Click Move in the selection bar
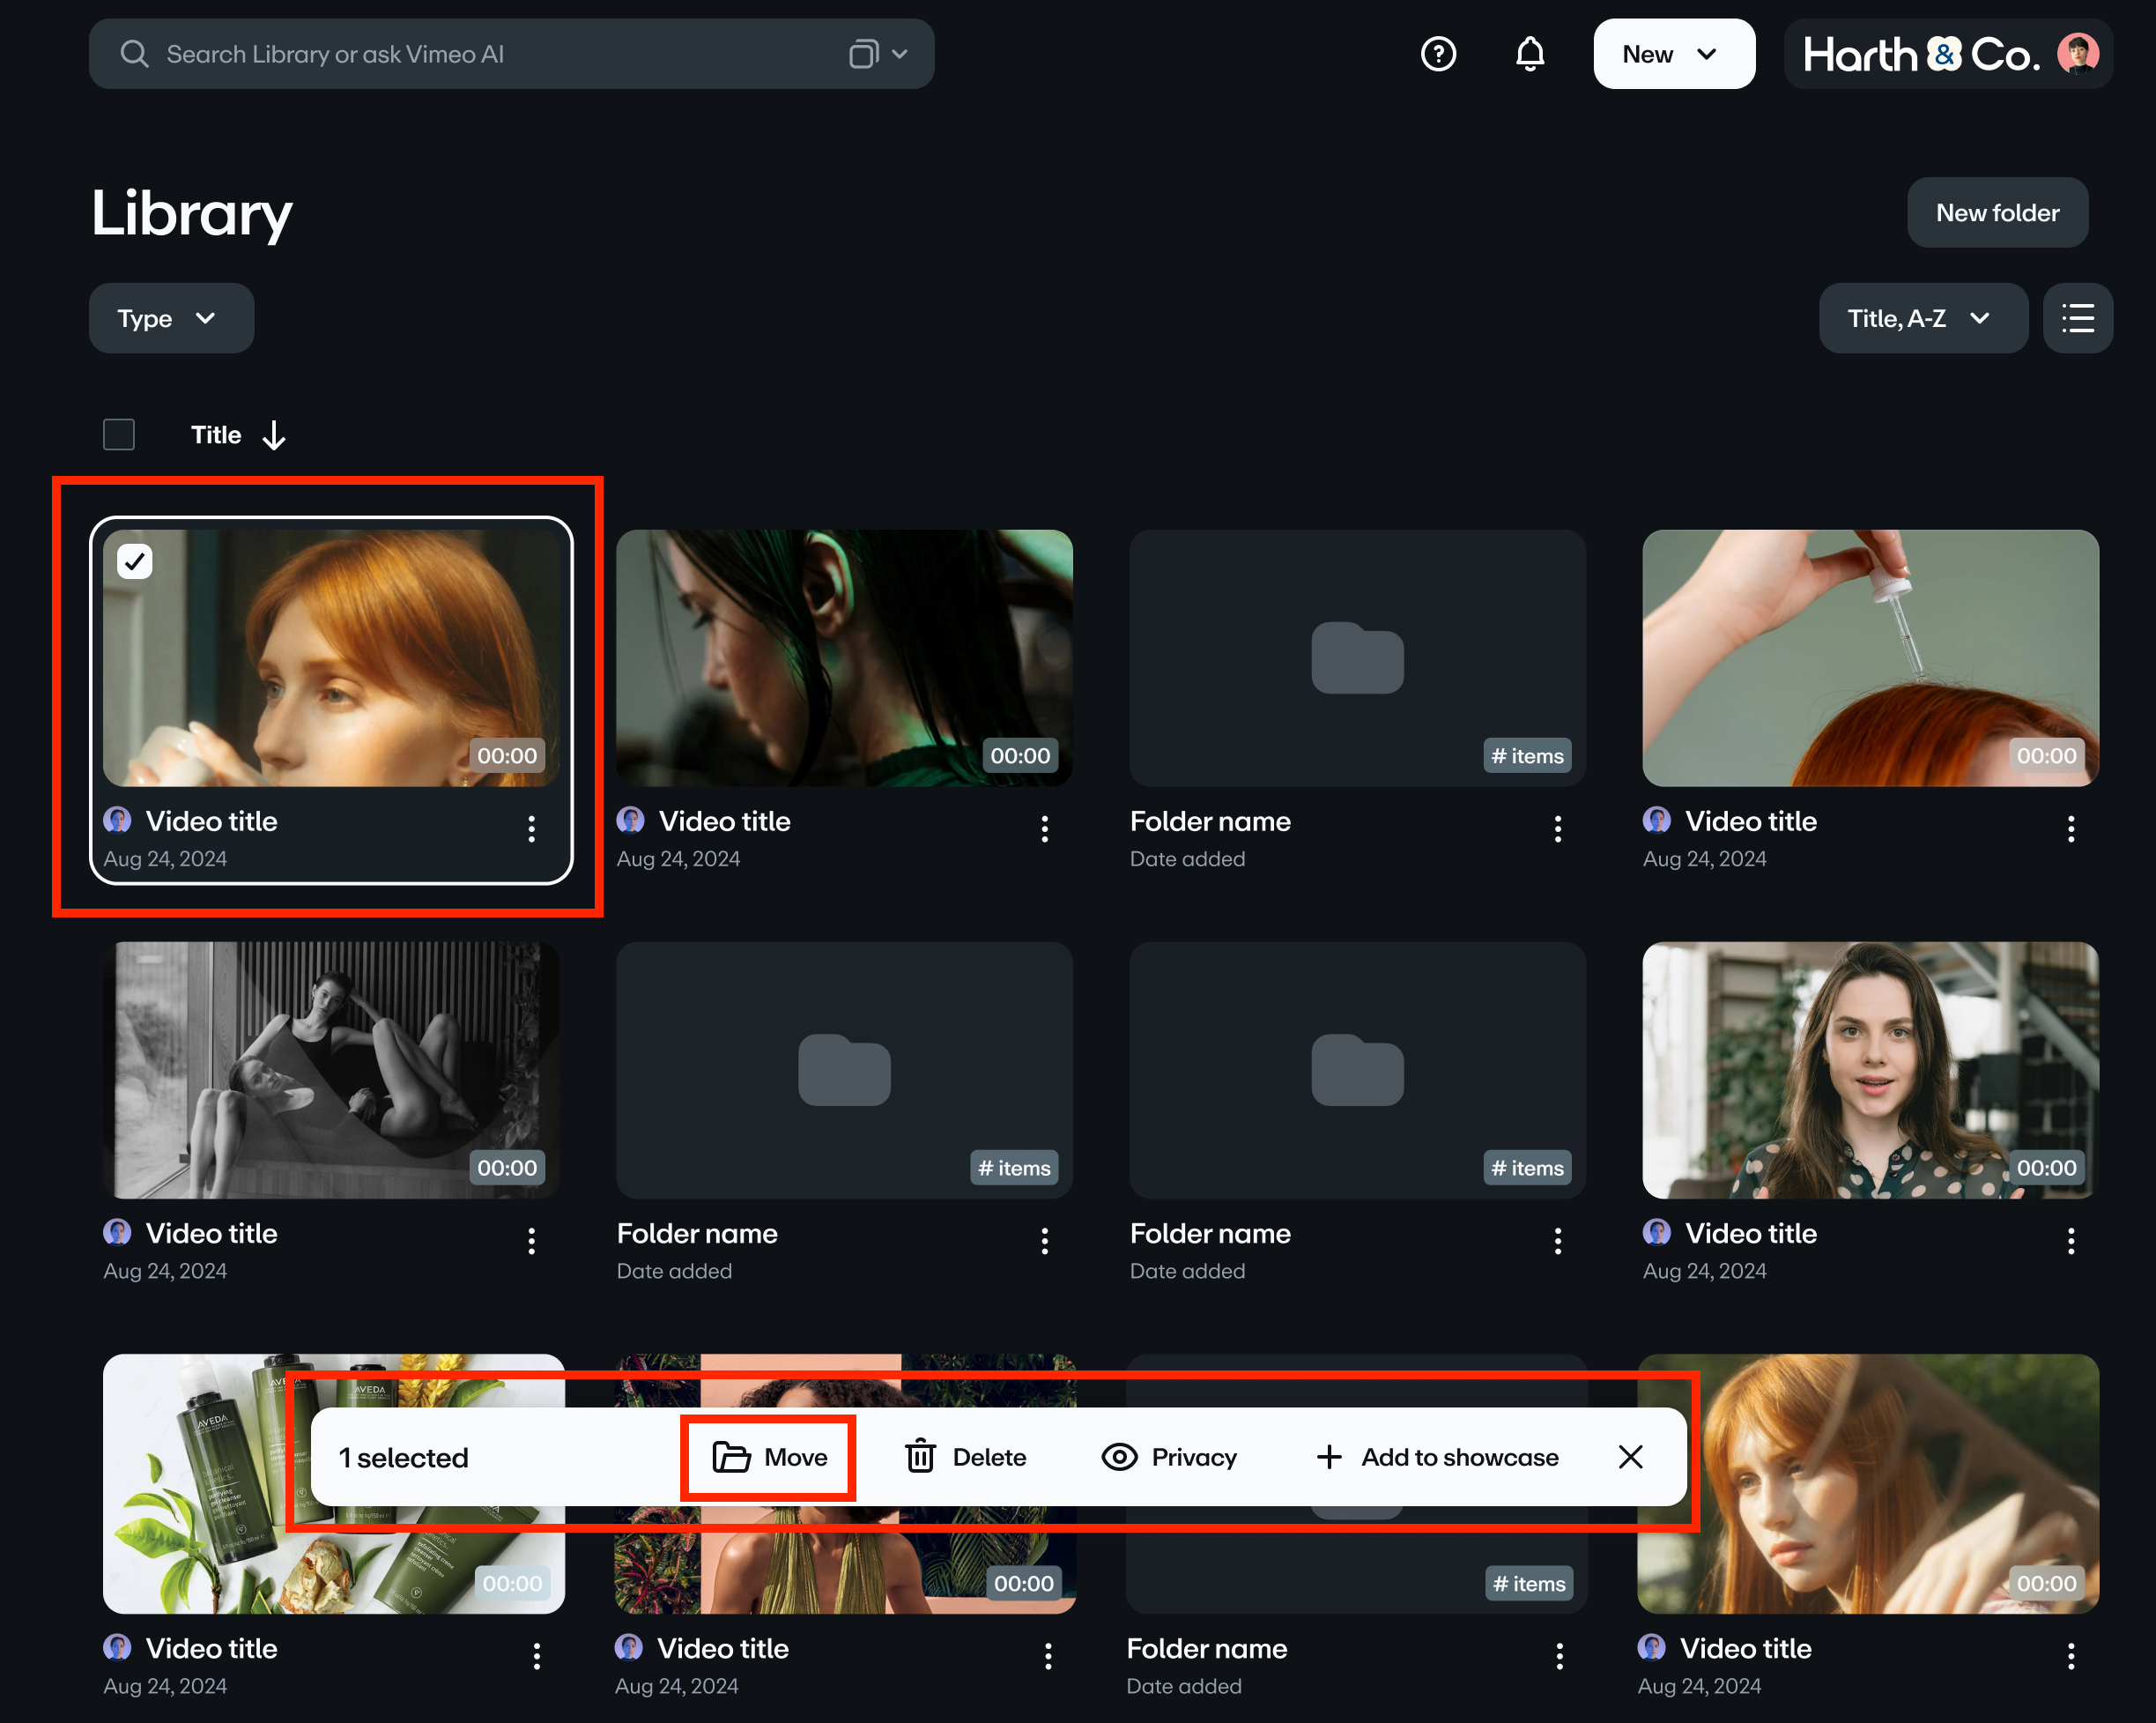This screenshot has height=1723, width=2156. tap(769, 1457)
